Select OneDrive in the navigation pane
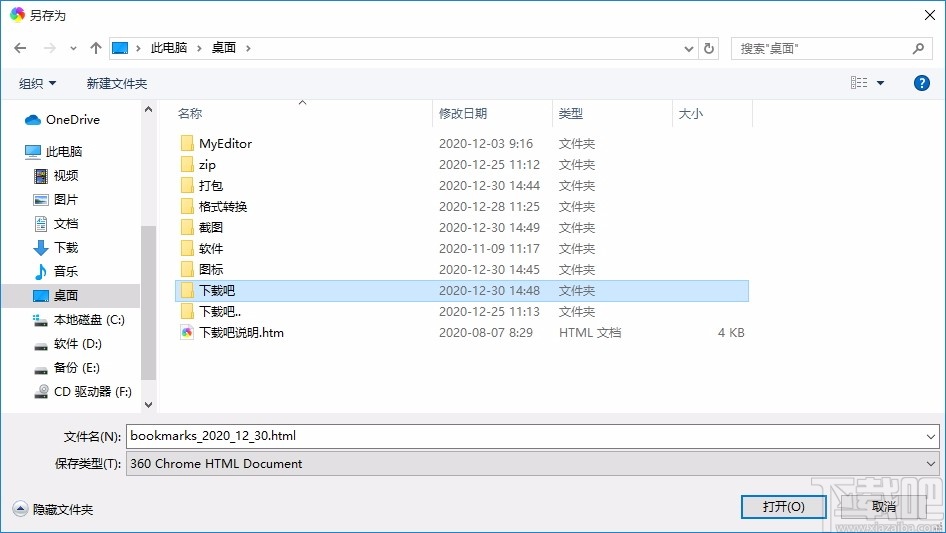This screenshot has width=946, height=533. [62, 120]
